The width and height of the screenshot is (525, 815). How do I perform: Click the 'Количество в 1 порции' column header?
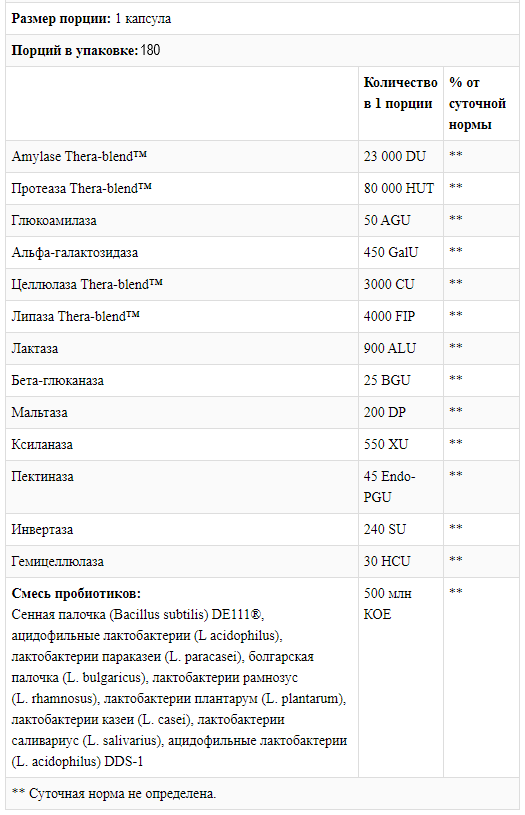400,93
